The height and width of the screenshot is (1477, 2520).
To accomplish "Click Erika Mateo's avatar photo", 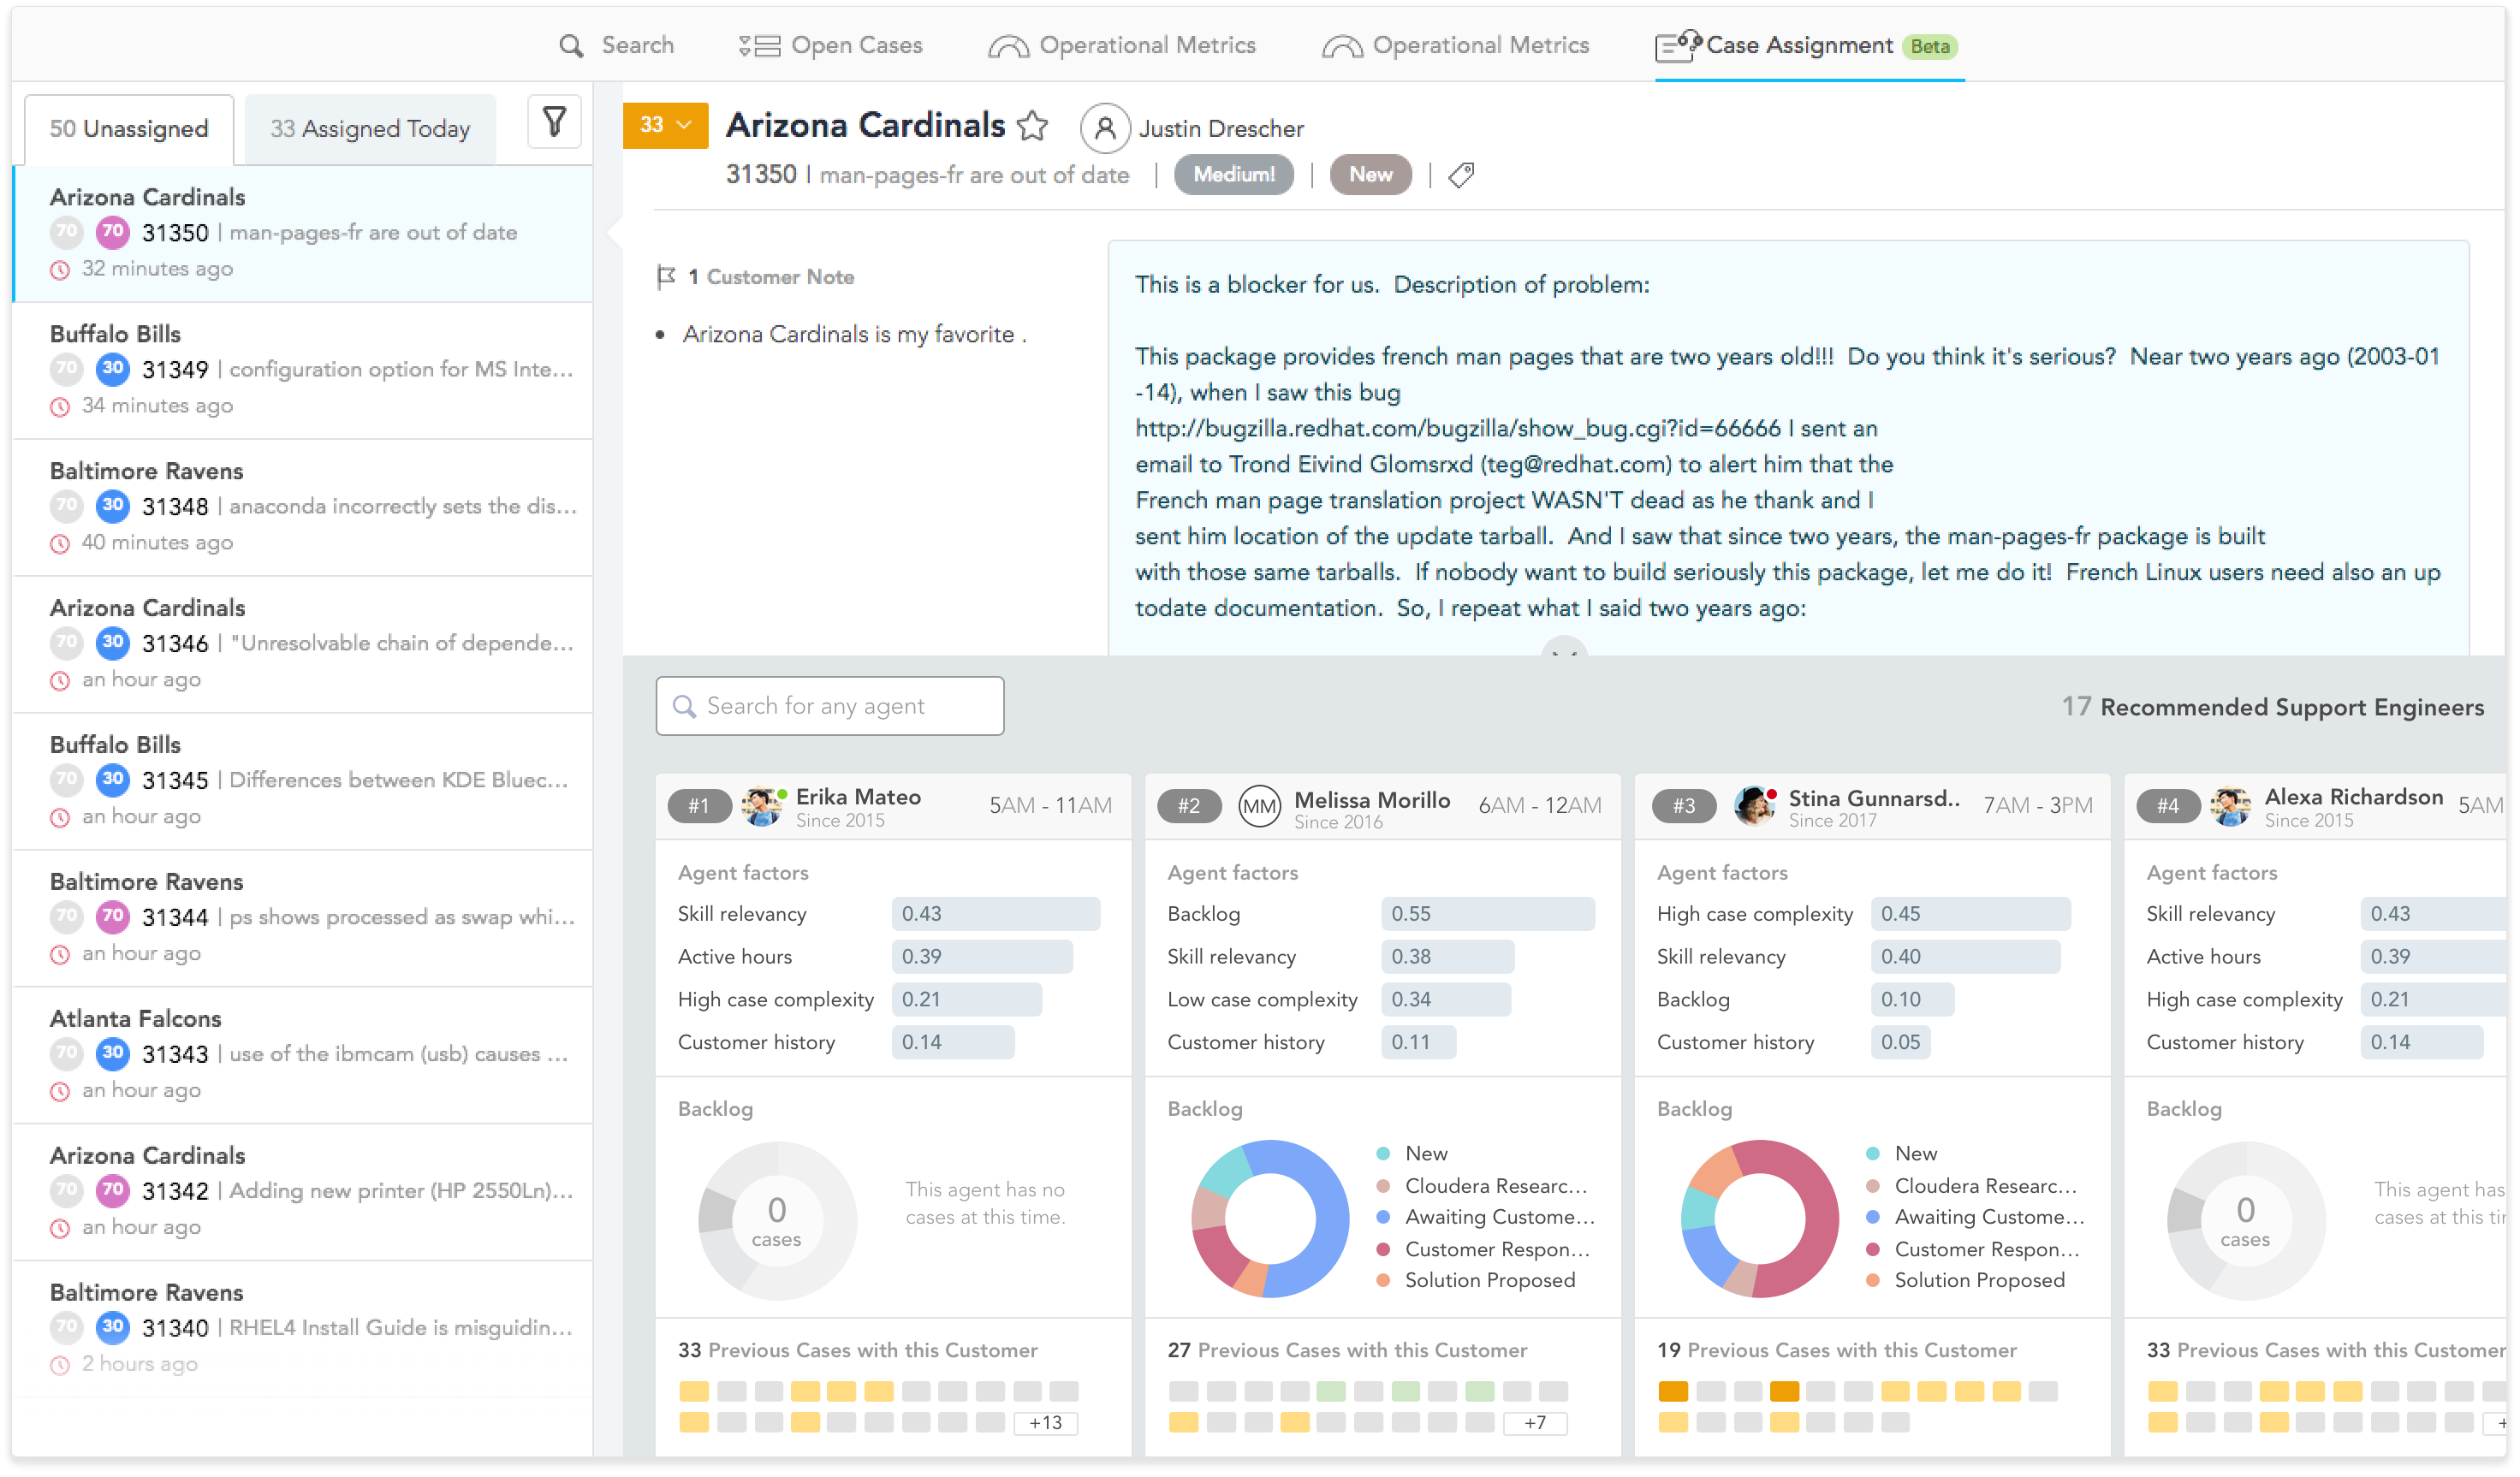I will coord(762,806).
